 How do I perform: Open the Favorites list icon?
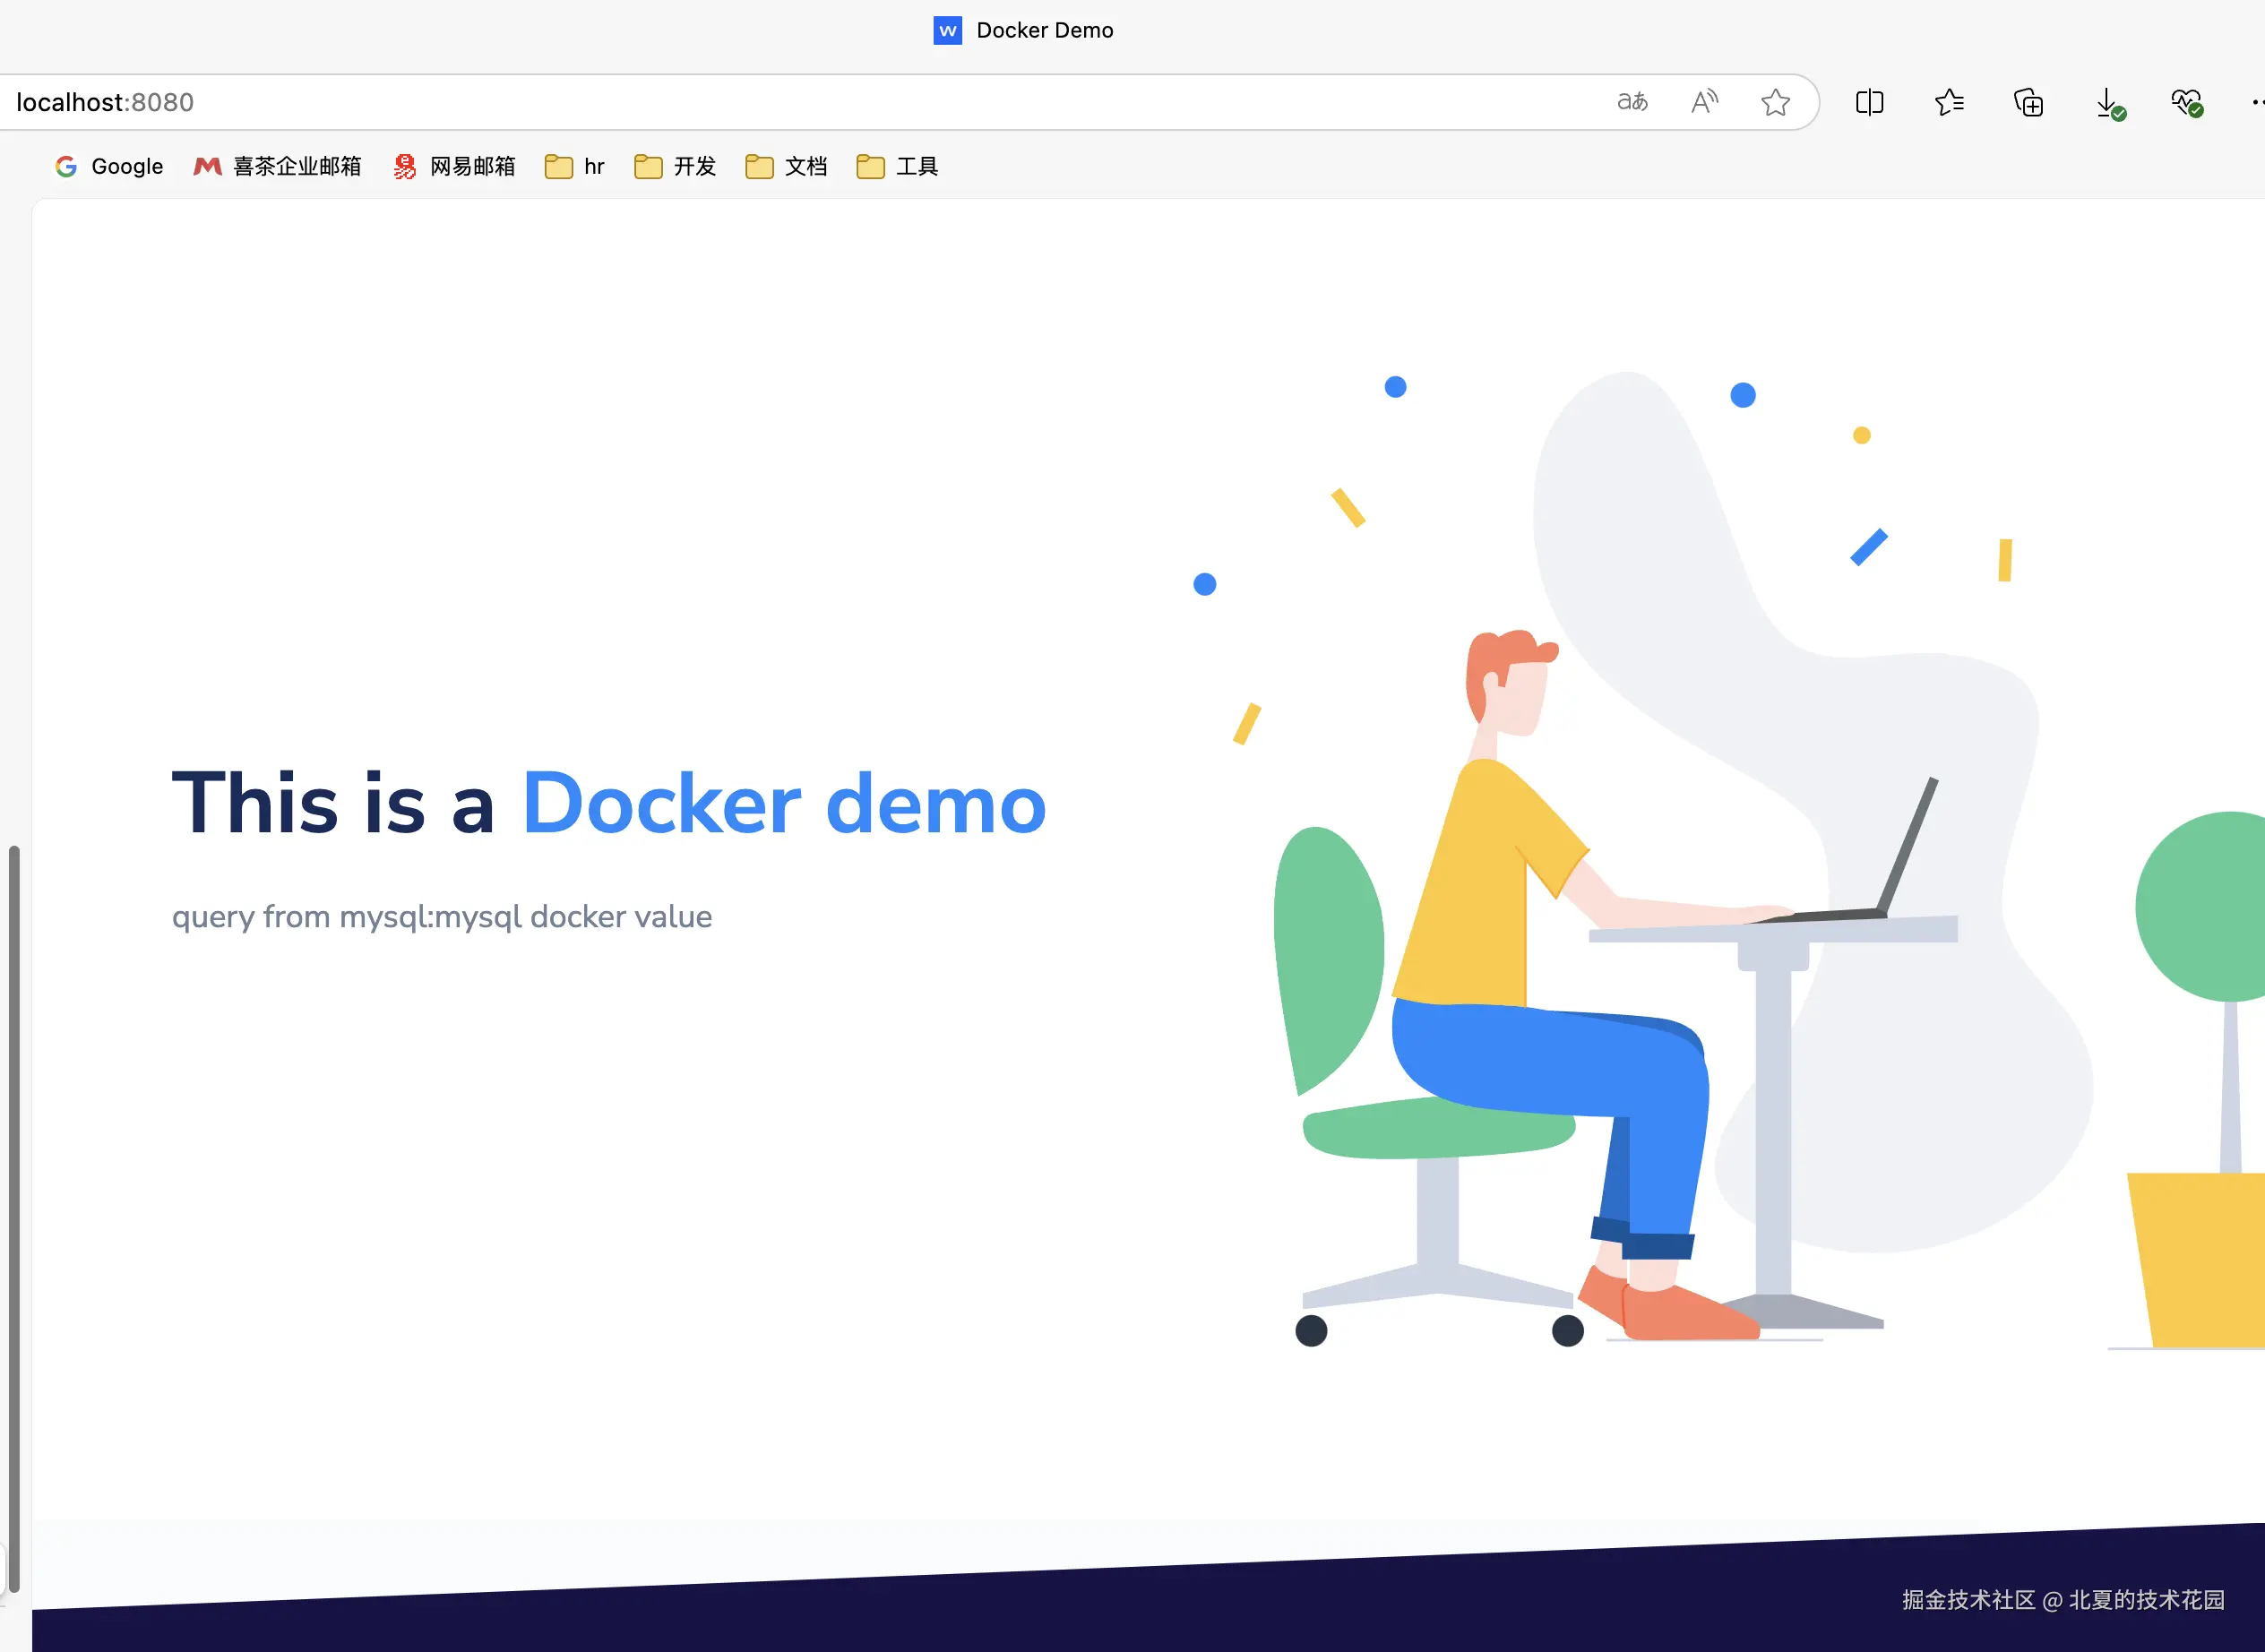(1949, 102)
